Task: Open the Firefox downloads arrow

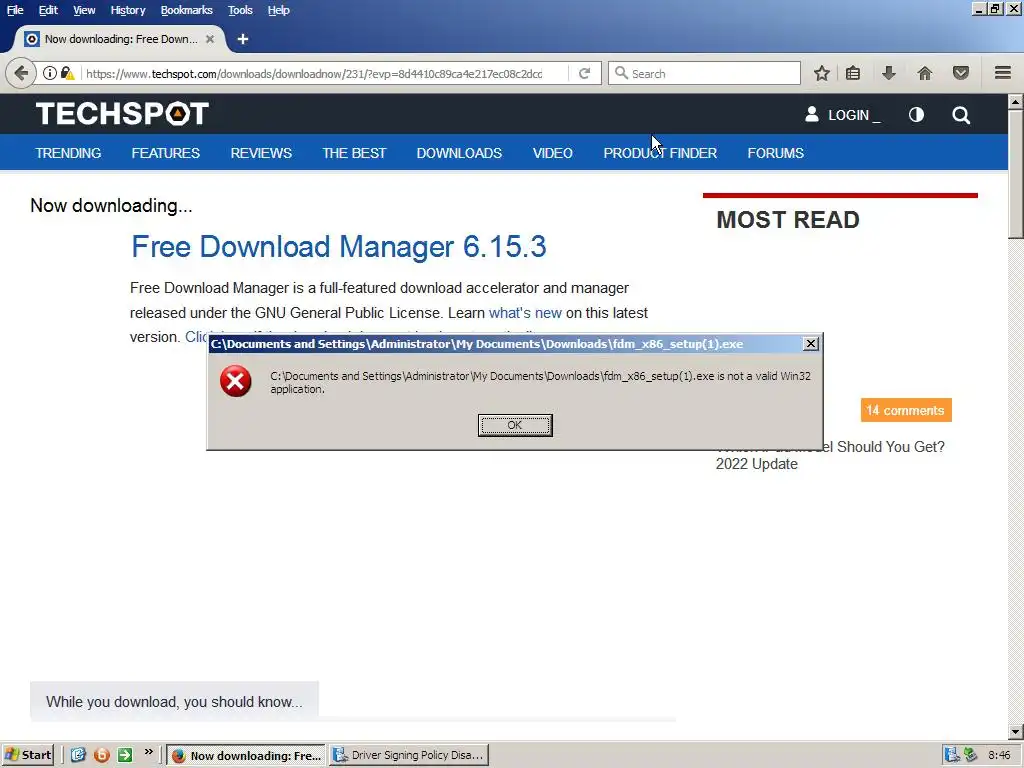Action: (x=888, y=73)
